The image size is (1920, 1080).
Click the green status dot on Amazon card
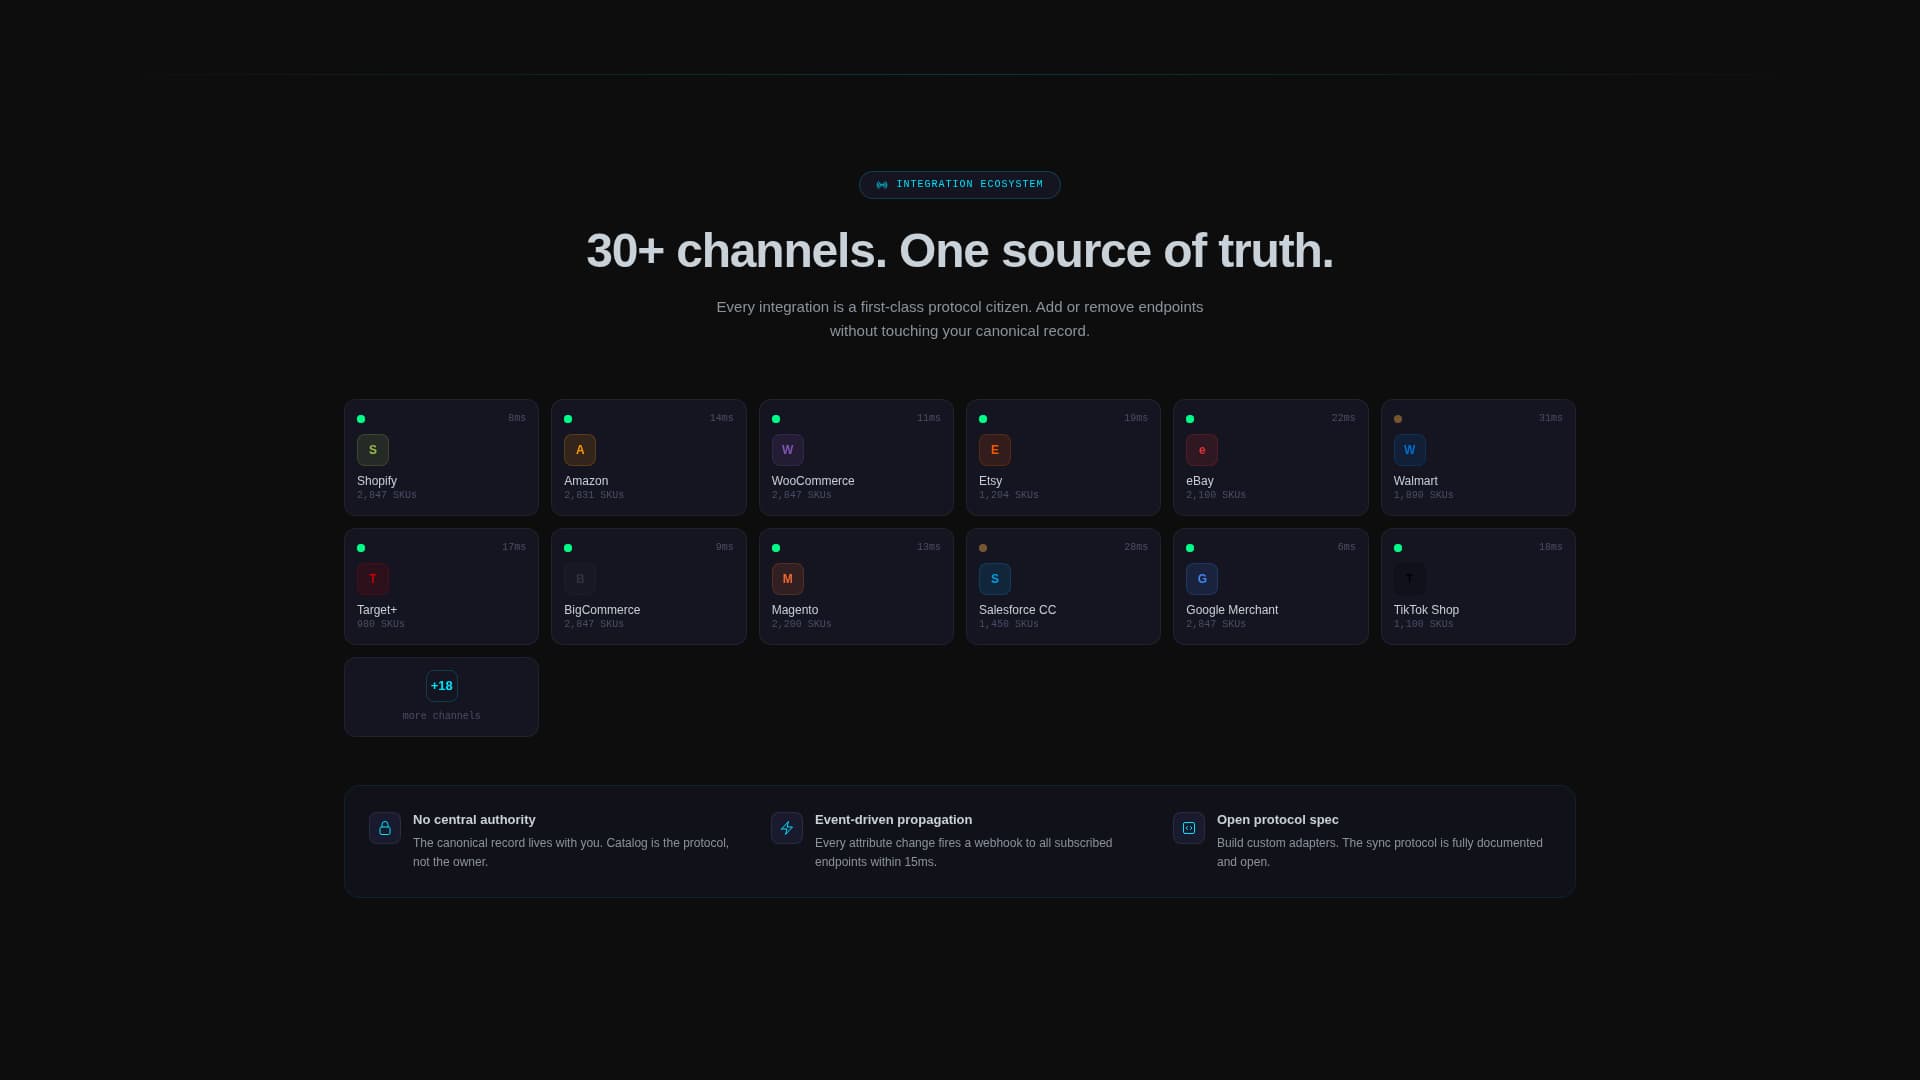click(568, 419)
